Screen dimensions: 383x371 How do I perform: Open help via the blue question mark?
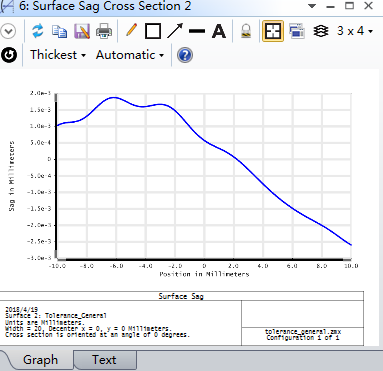coord(185,55)
